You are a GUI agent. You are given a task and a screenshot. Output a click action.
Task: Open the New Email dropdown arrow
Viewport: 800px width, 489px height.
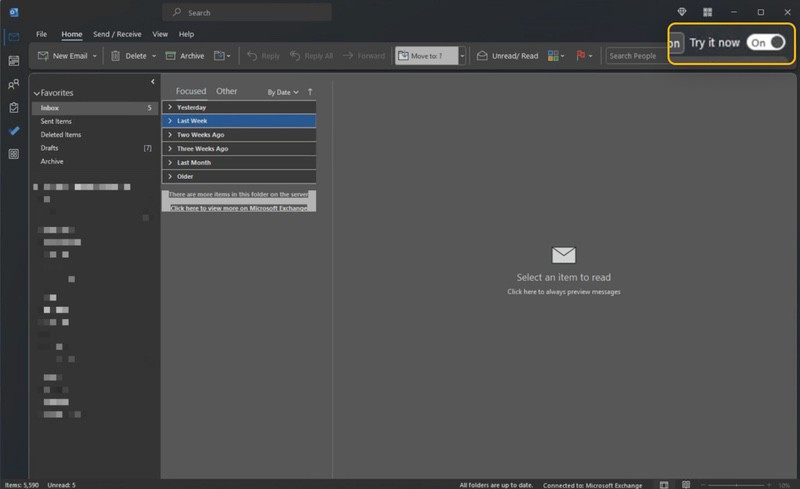94,56
